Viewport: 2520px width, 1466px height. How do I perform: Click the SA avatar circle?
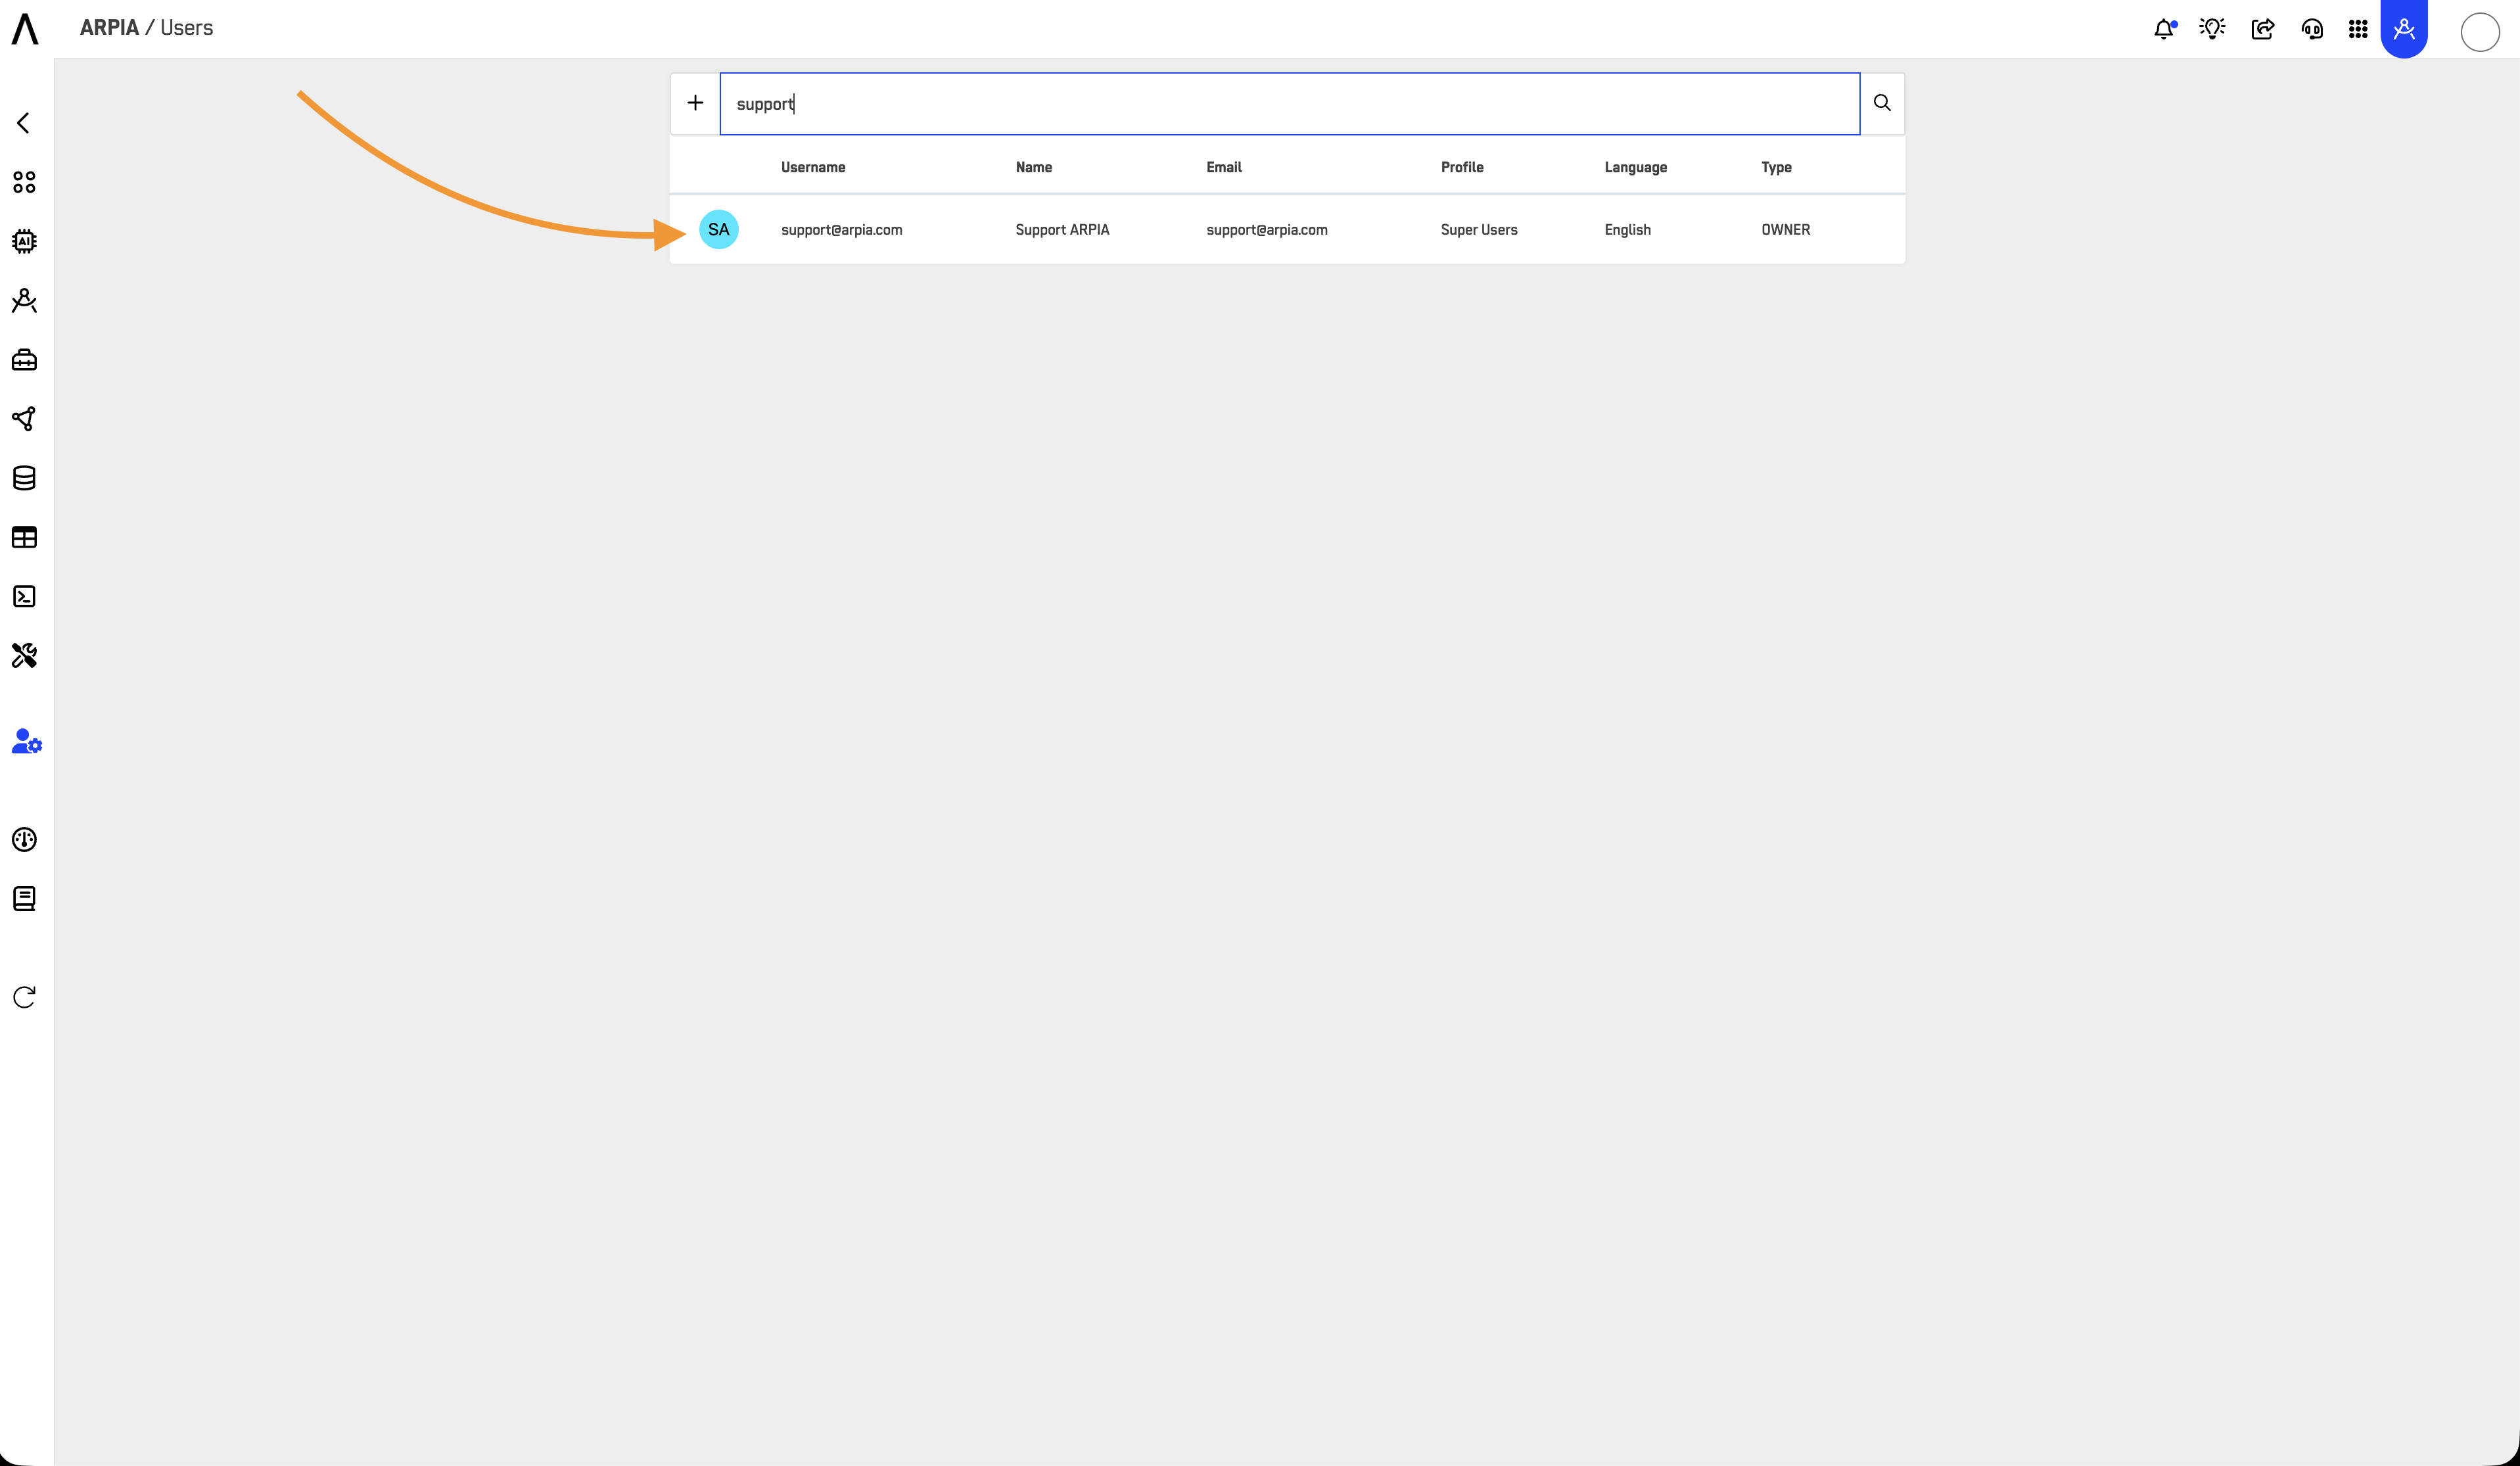718,230
